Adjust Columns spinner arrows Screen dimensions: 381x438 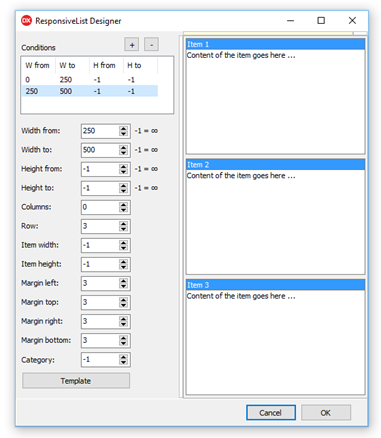click(124, 207)
